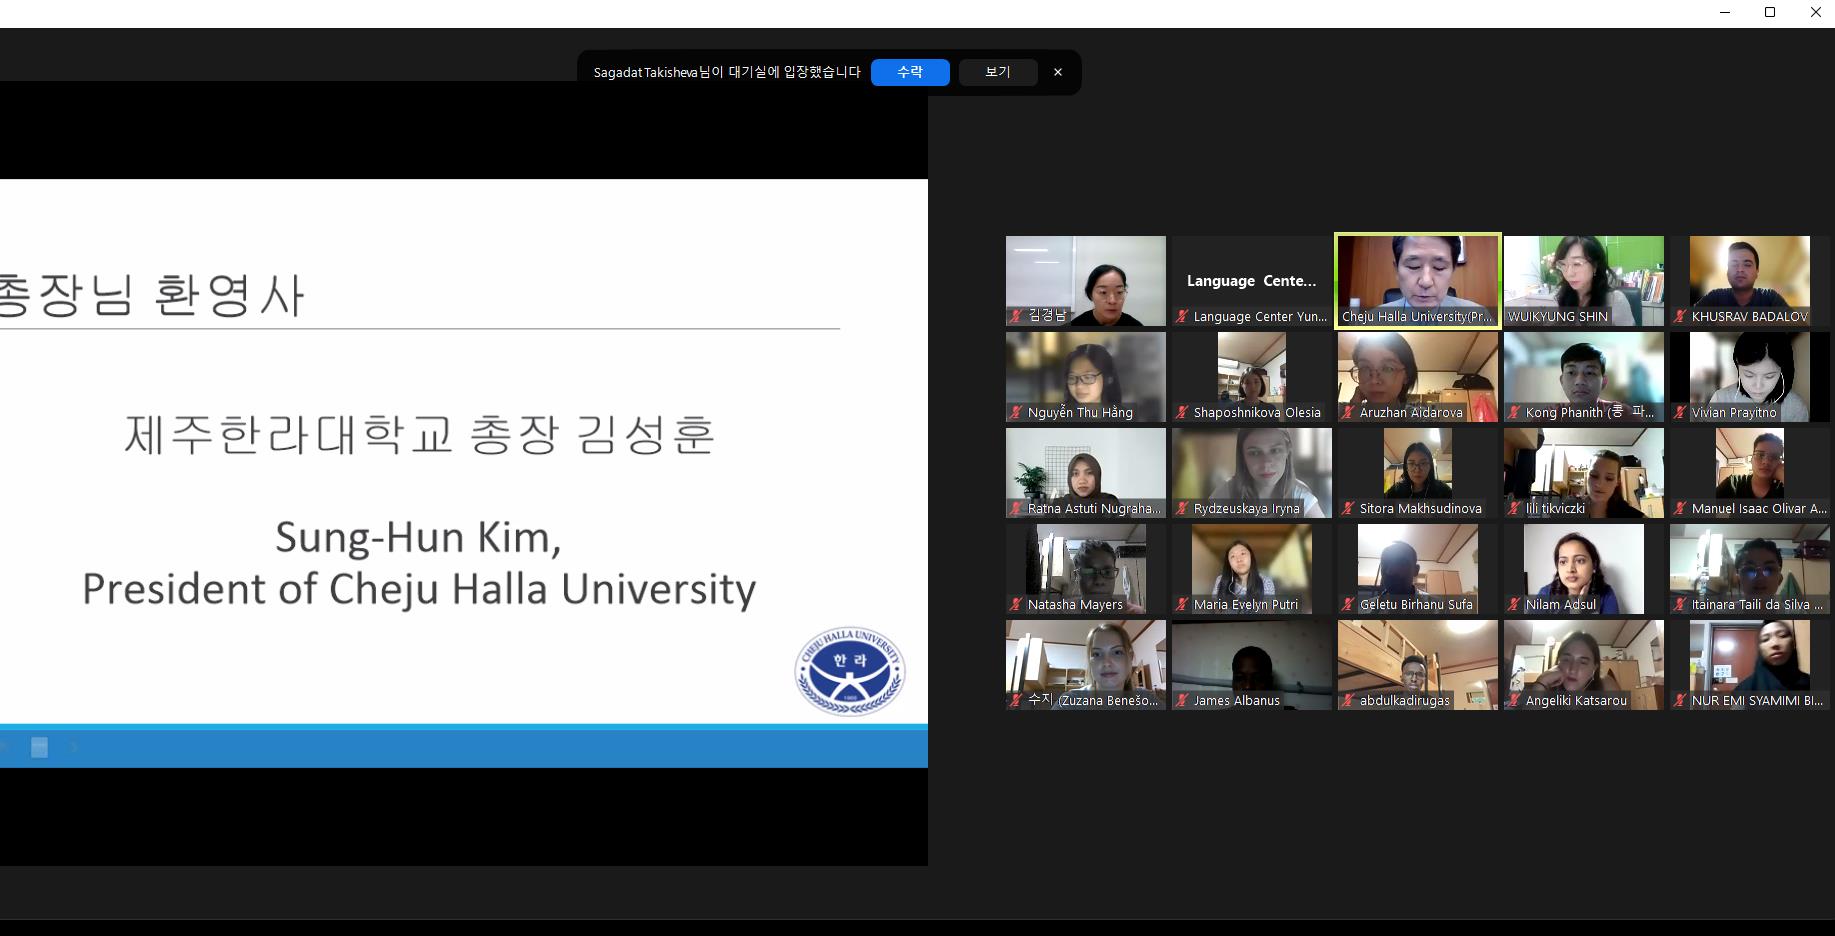Select Aruzhan Aidarova video tile

pos(1418,377)
